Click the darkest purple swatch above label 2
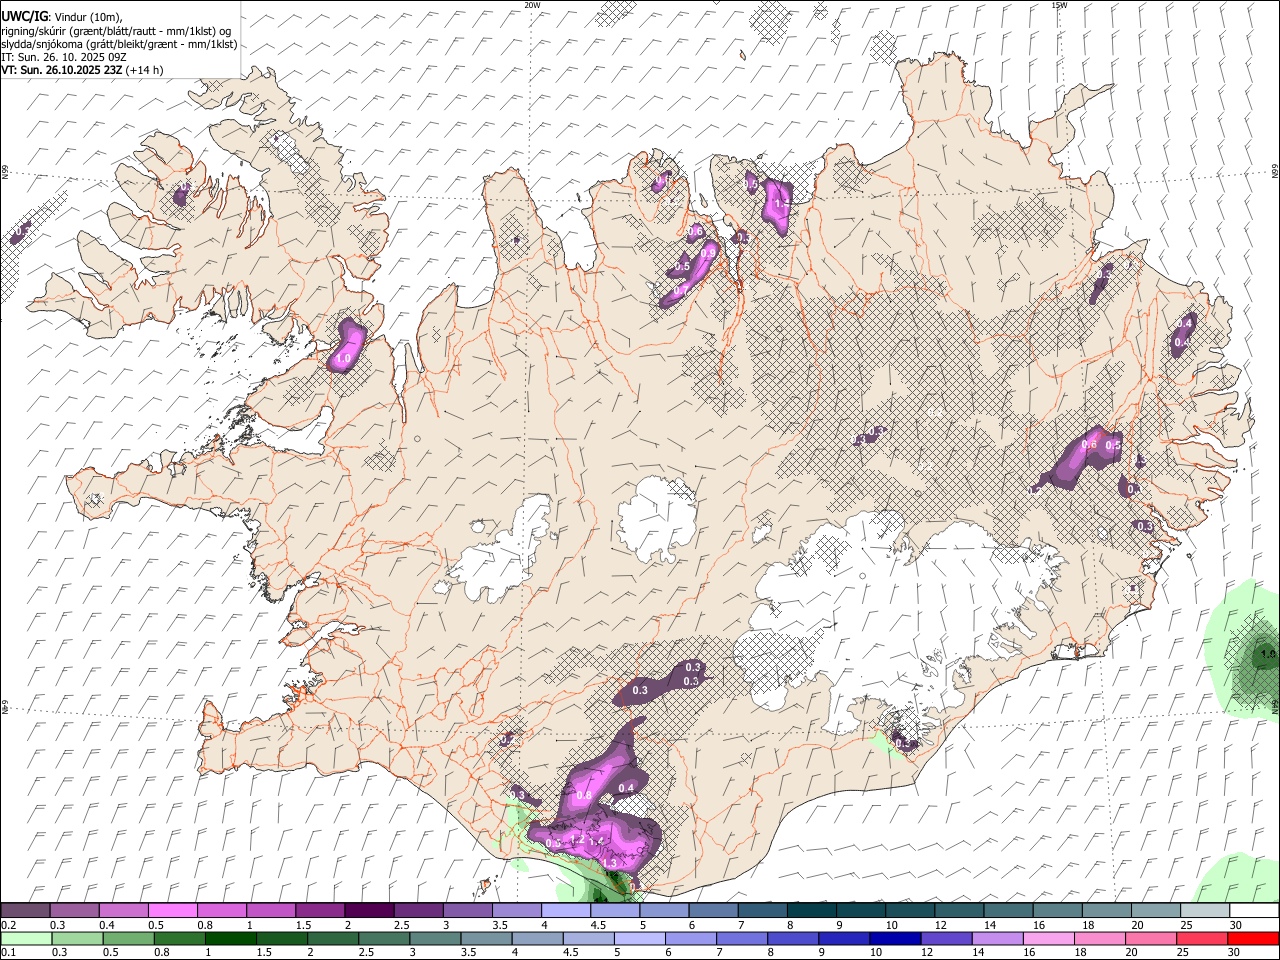This screenshot has width=1280, height=960. [368, 911]
